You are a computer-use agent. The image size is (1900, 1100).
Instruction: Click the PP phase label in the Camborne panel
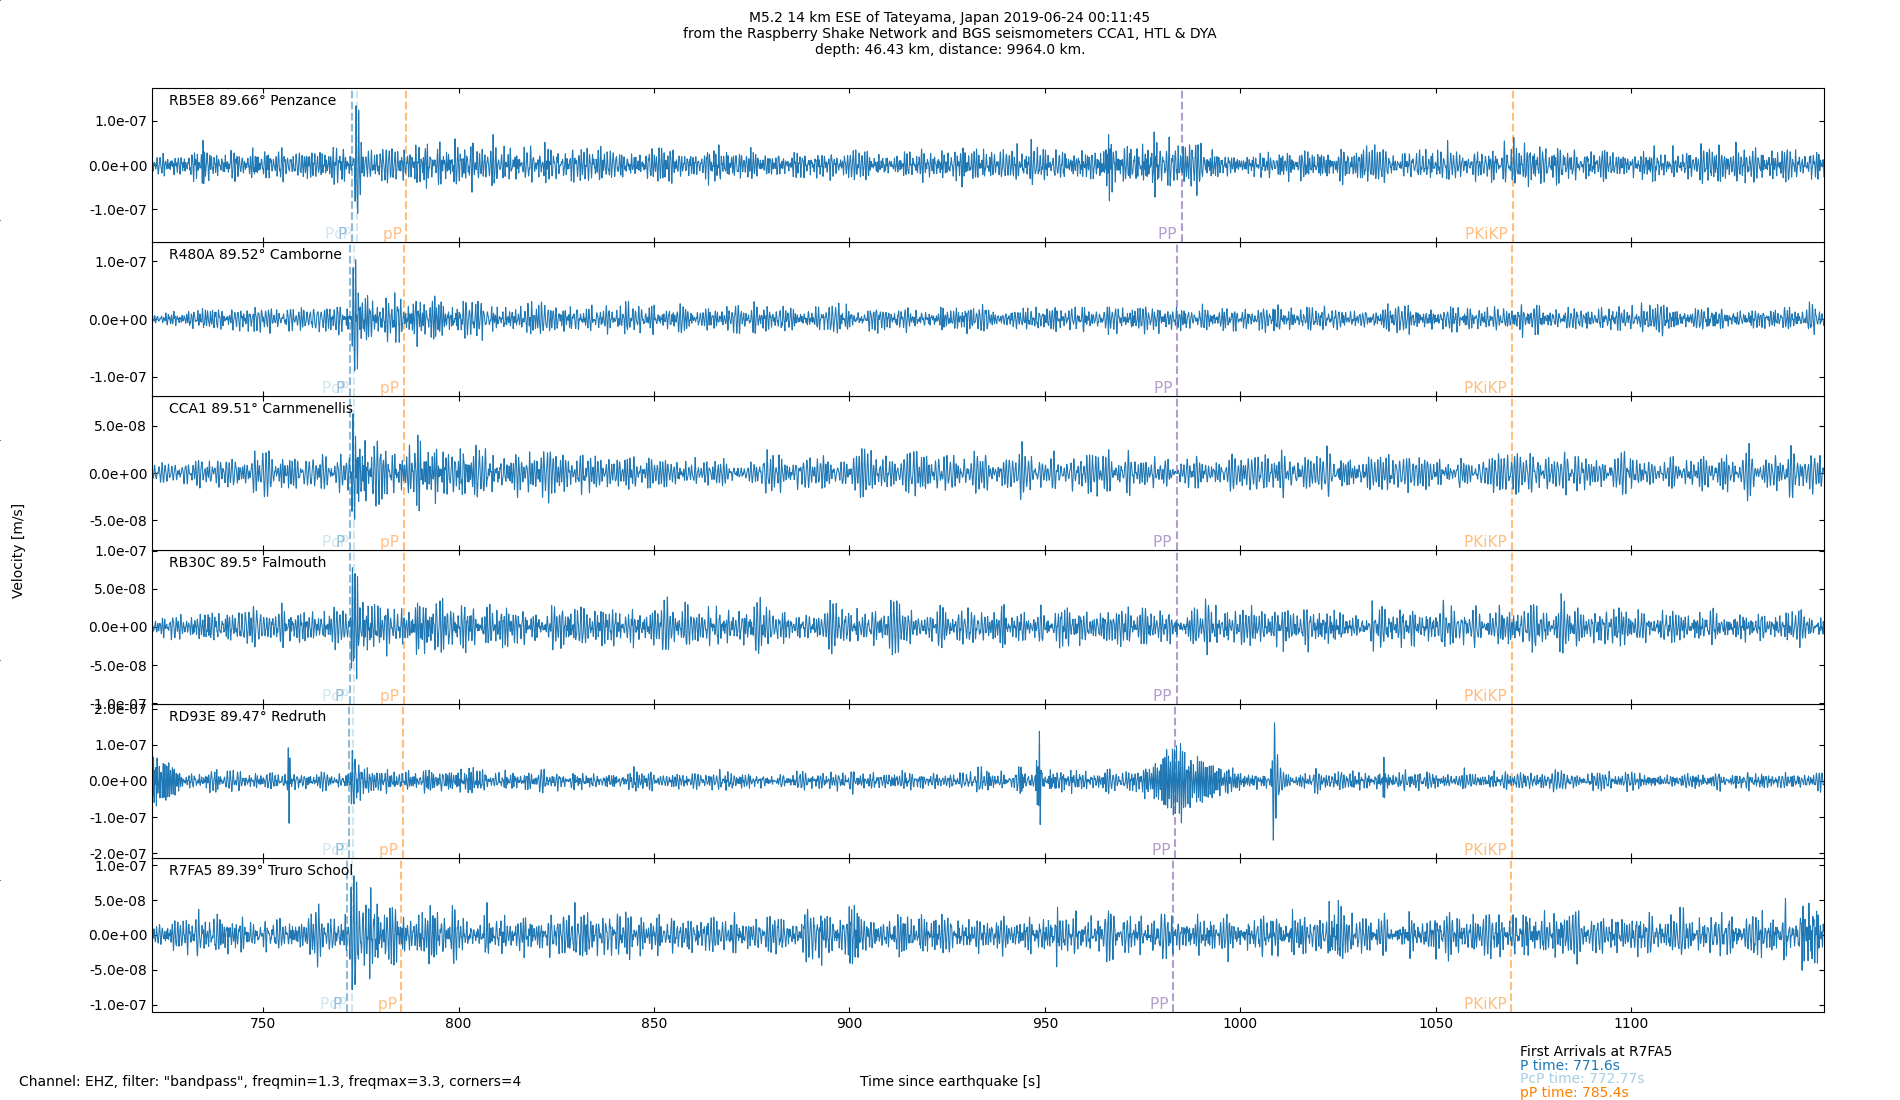click(1163, 388)
